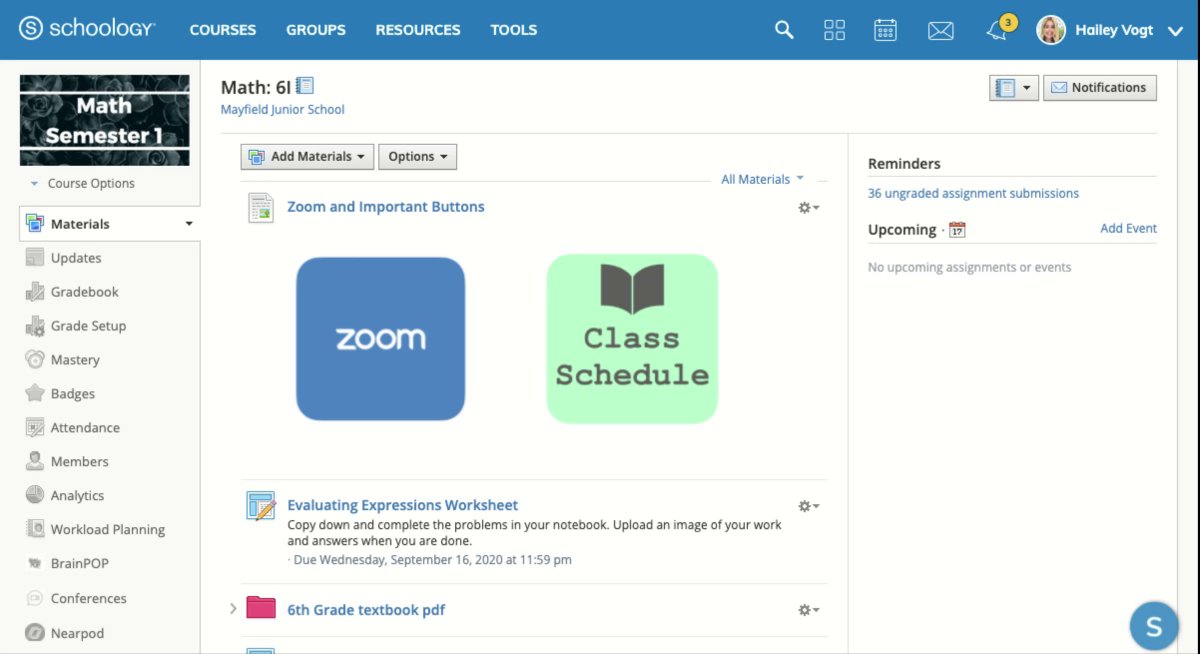Open the Add Materials dropdown

point(307,157)
